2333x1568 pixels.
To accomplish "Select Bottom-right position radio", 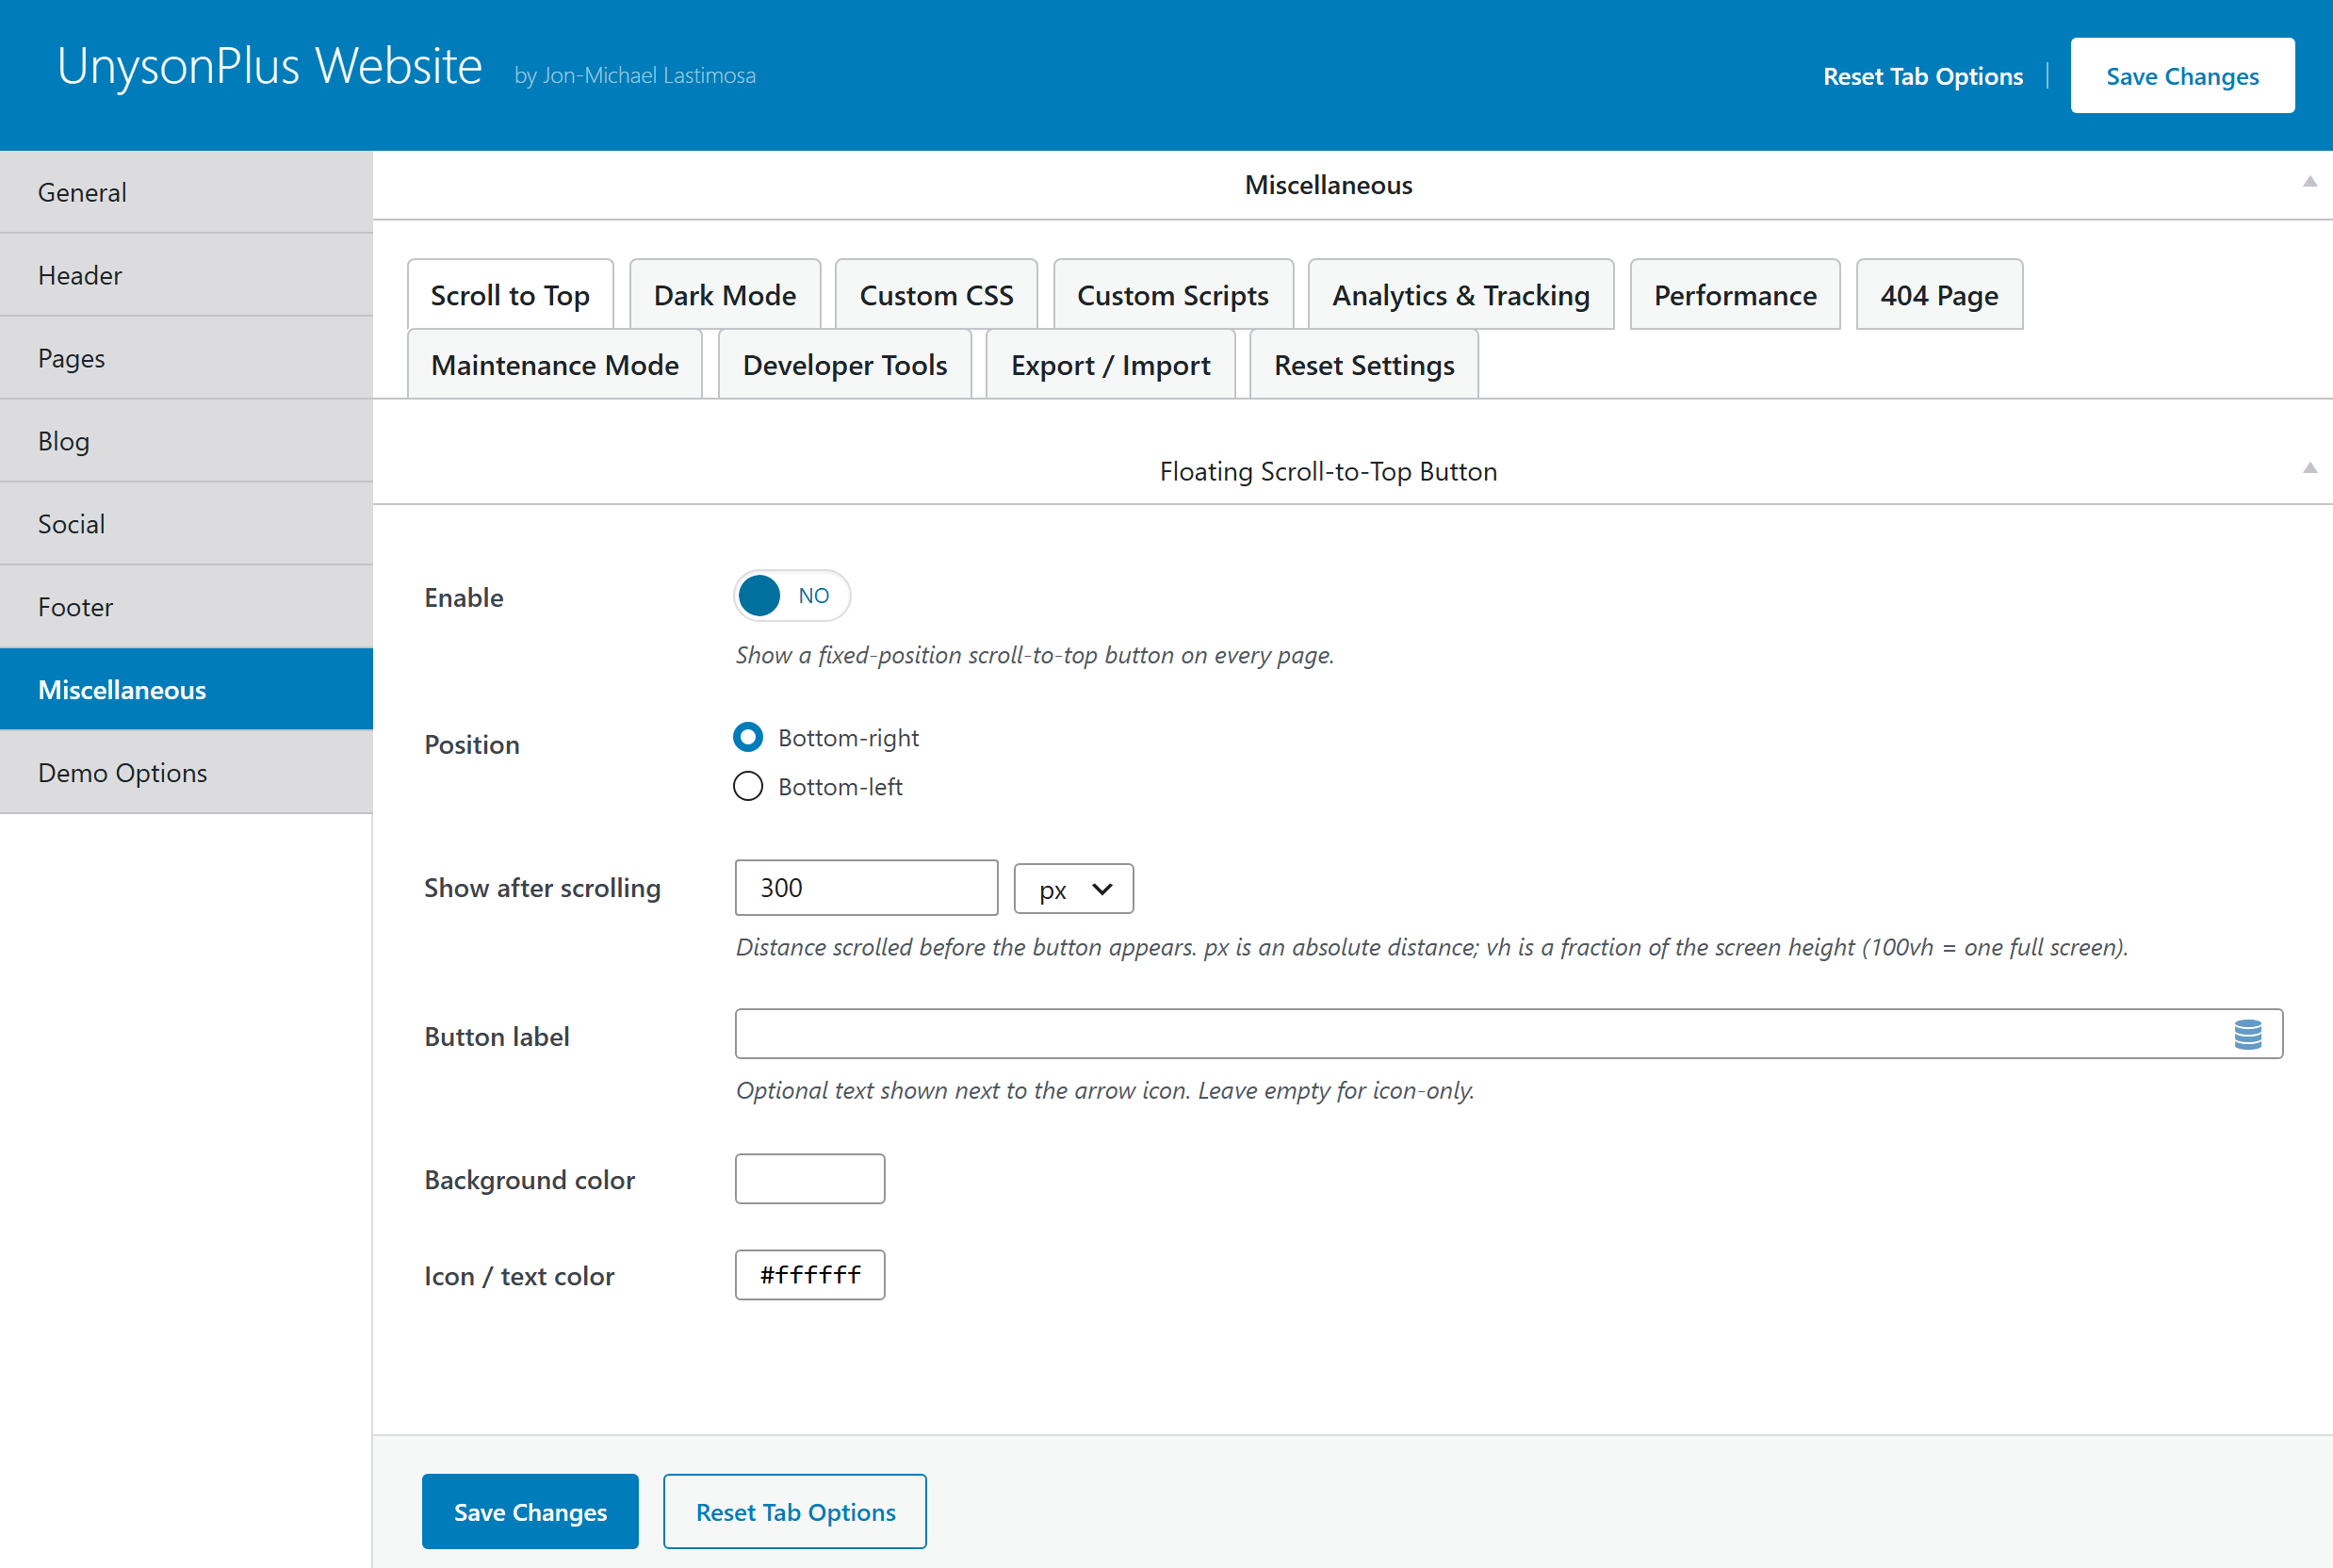I will [x=748, y=738].
